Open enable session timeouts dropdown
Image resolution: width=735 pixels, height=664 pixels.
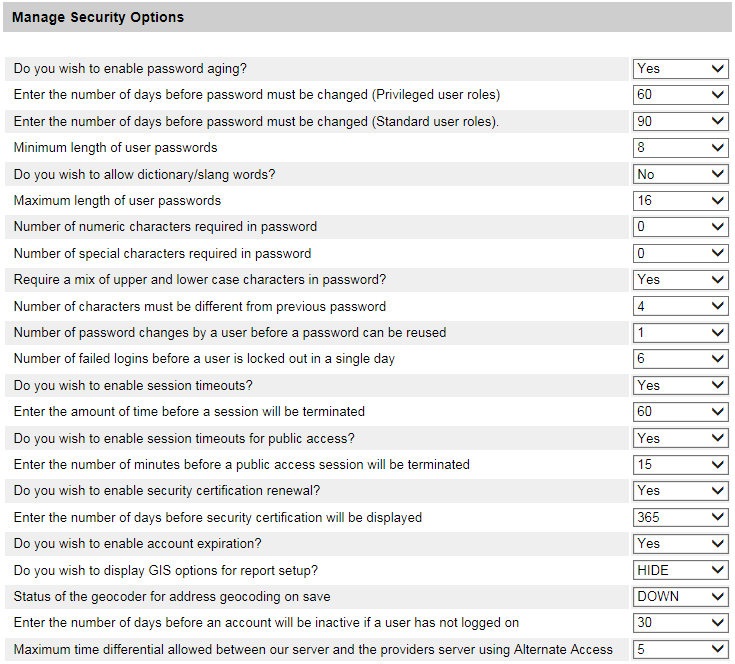click(x=681, y=385)
